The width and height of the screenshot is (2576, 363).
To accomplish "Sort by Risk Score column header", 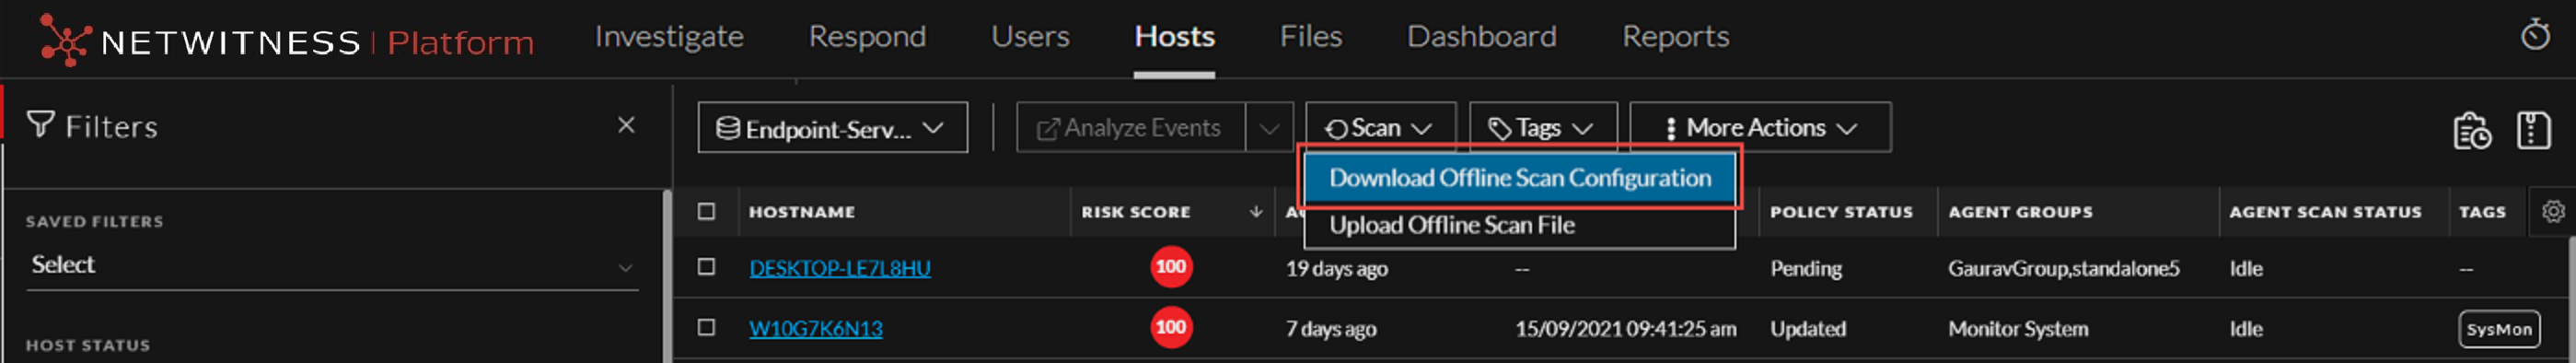I will (x=1135, y=211).
